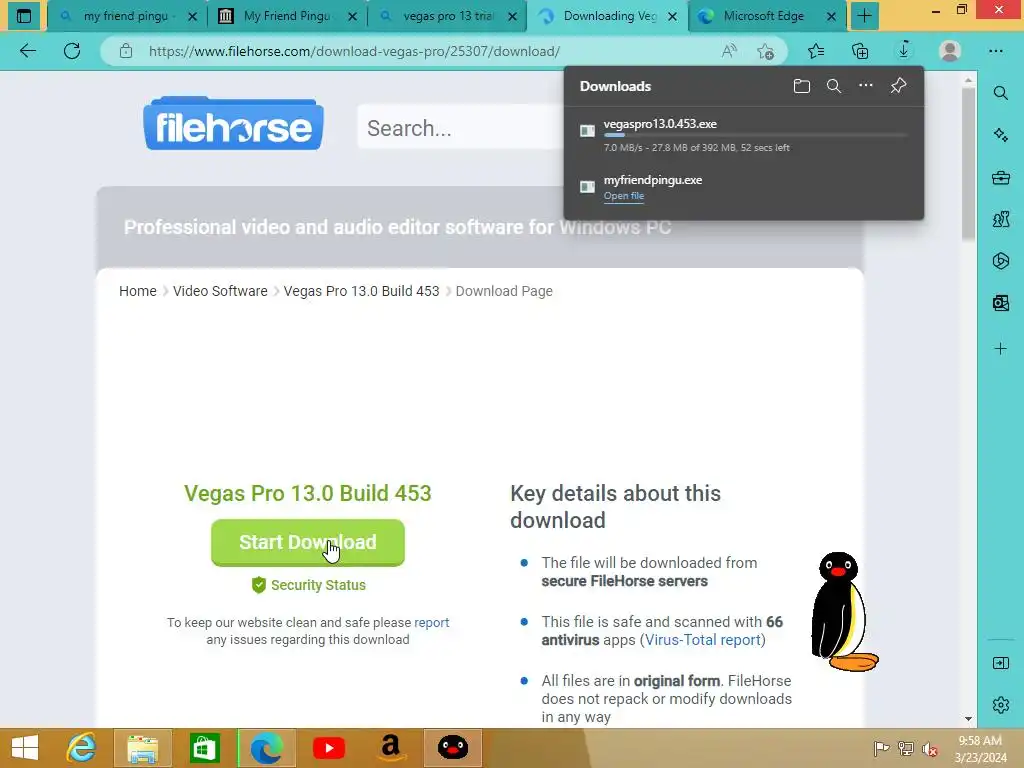Screen dimensions: 1024x768
Task: Open the Virus-Total report link
Action: point(703,640)
